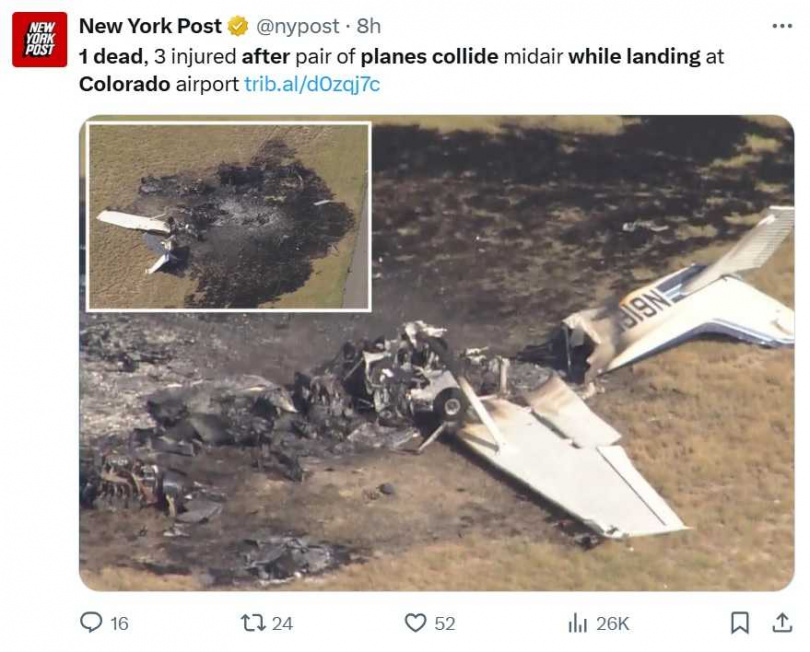The width and height of the screenshot is (810, 652).
Task: Click the 16 replies count
Action: coord(118,622)
